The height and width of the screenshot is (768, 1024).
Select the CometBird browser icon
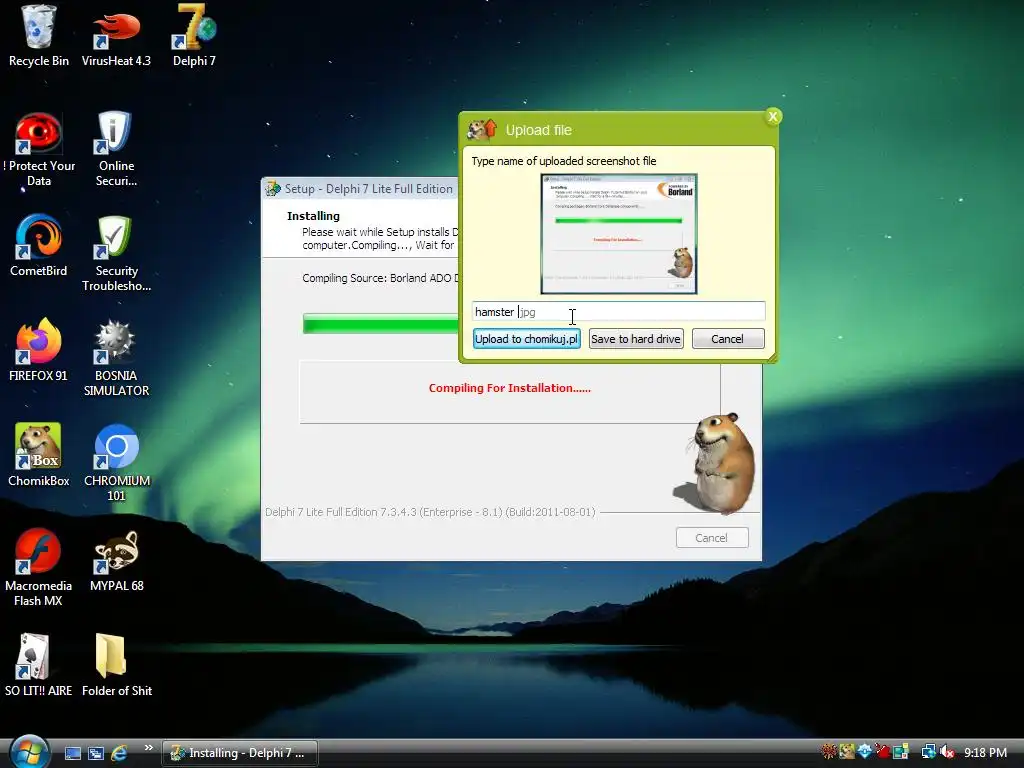38,246
